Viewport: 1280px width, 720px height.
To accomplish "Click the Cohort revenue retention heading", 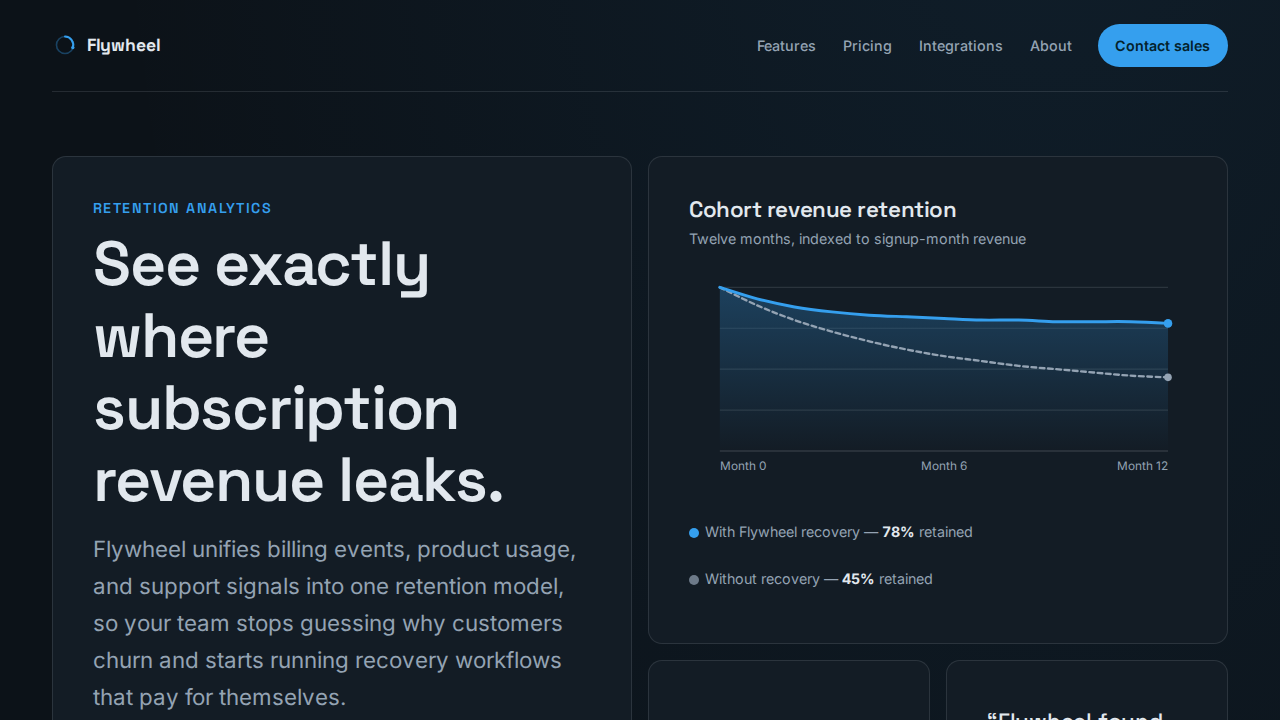I will click(823, 210).
